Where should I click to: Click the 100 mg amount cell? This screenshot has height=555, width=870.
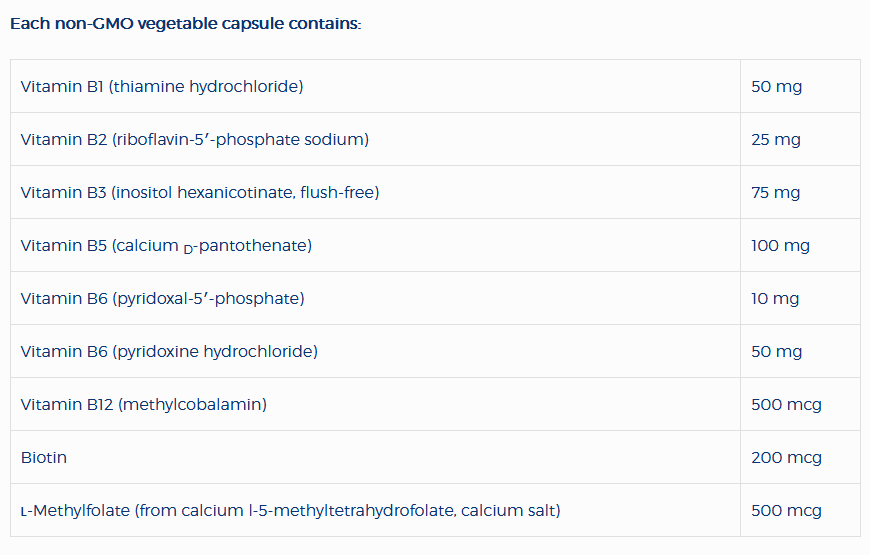point(780,246)
